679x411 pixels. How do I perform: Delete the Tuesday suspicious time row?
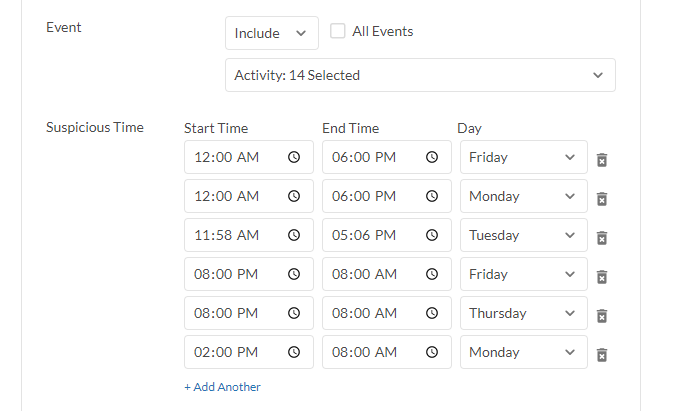click(x=602, y=237)
